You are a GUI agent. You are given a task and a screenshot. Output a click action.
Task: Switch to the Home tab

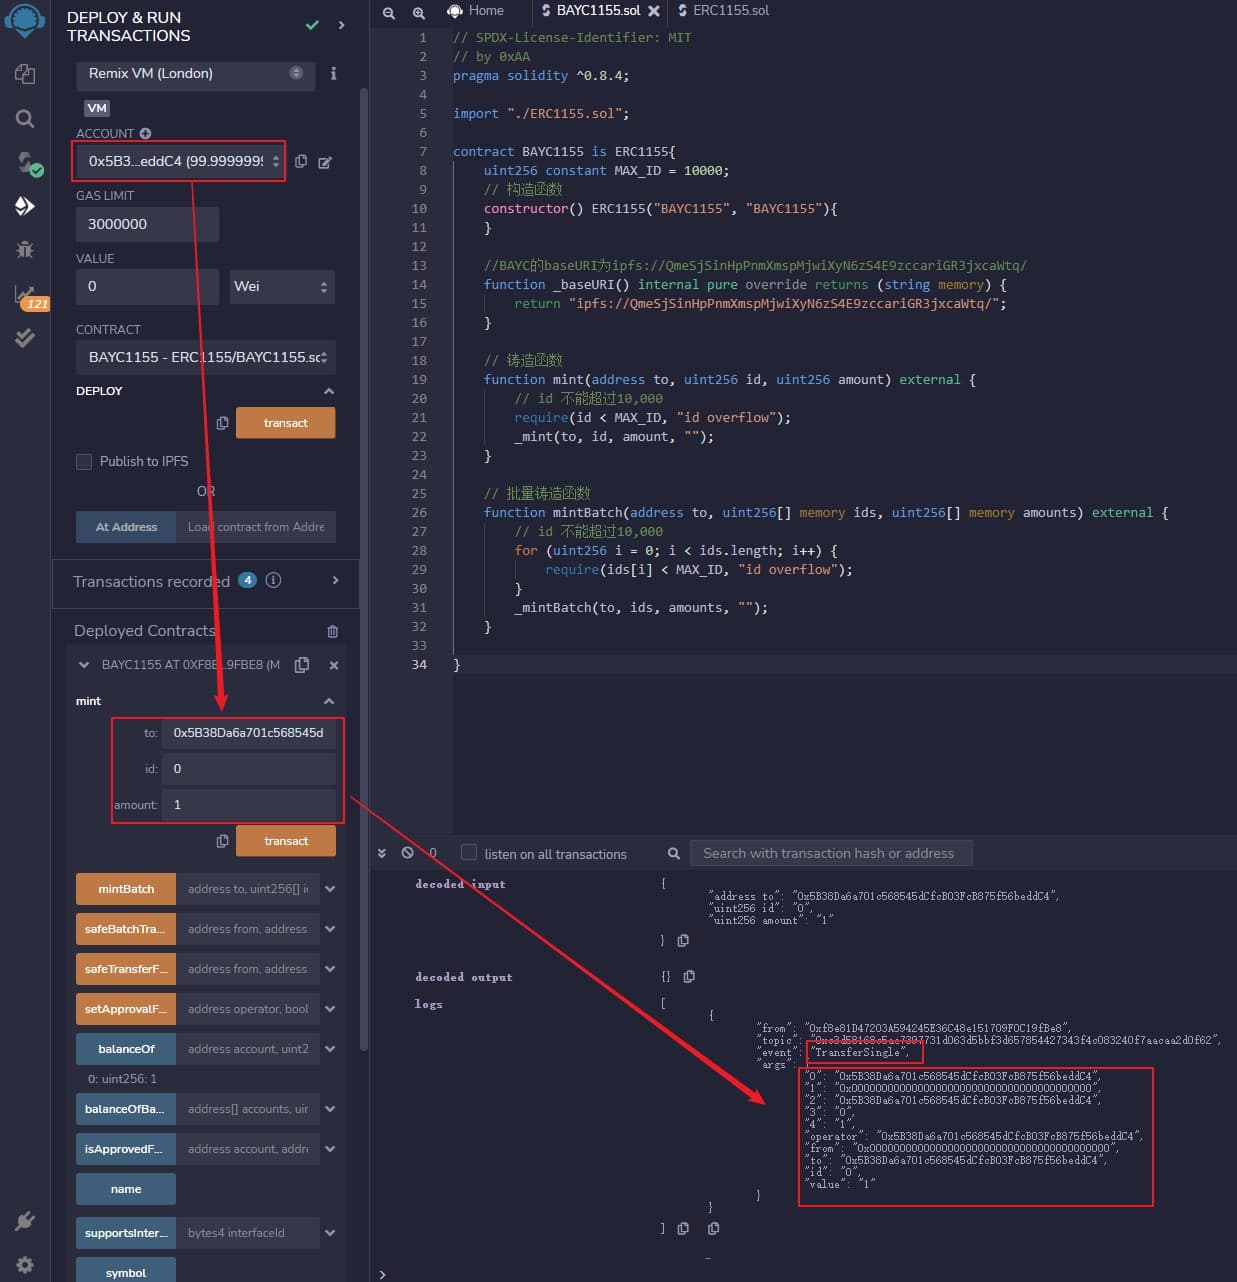click(x=476, y=11)
